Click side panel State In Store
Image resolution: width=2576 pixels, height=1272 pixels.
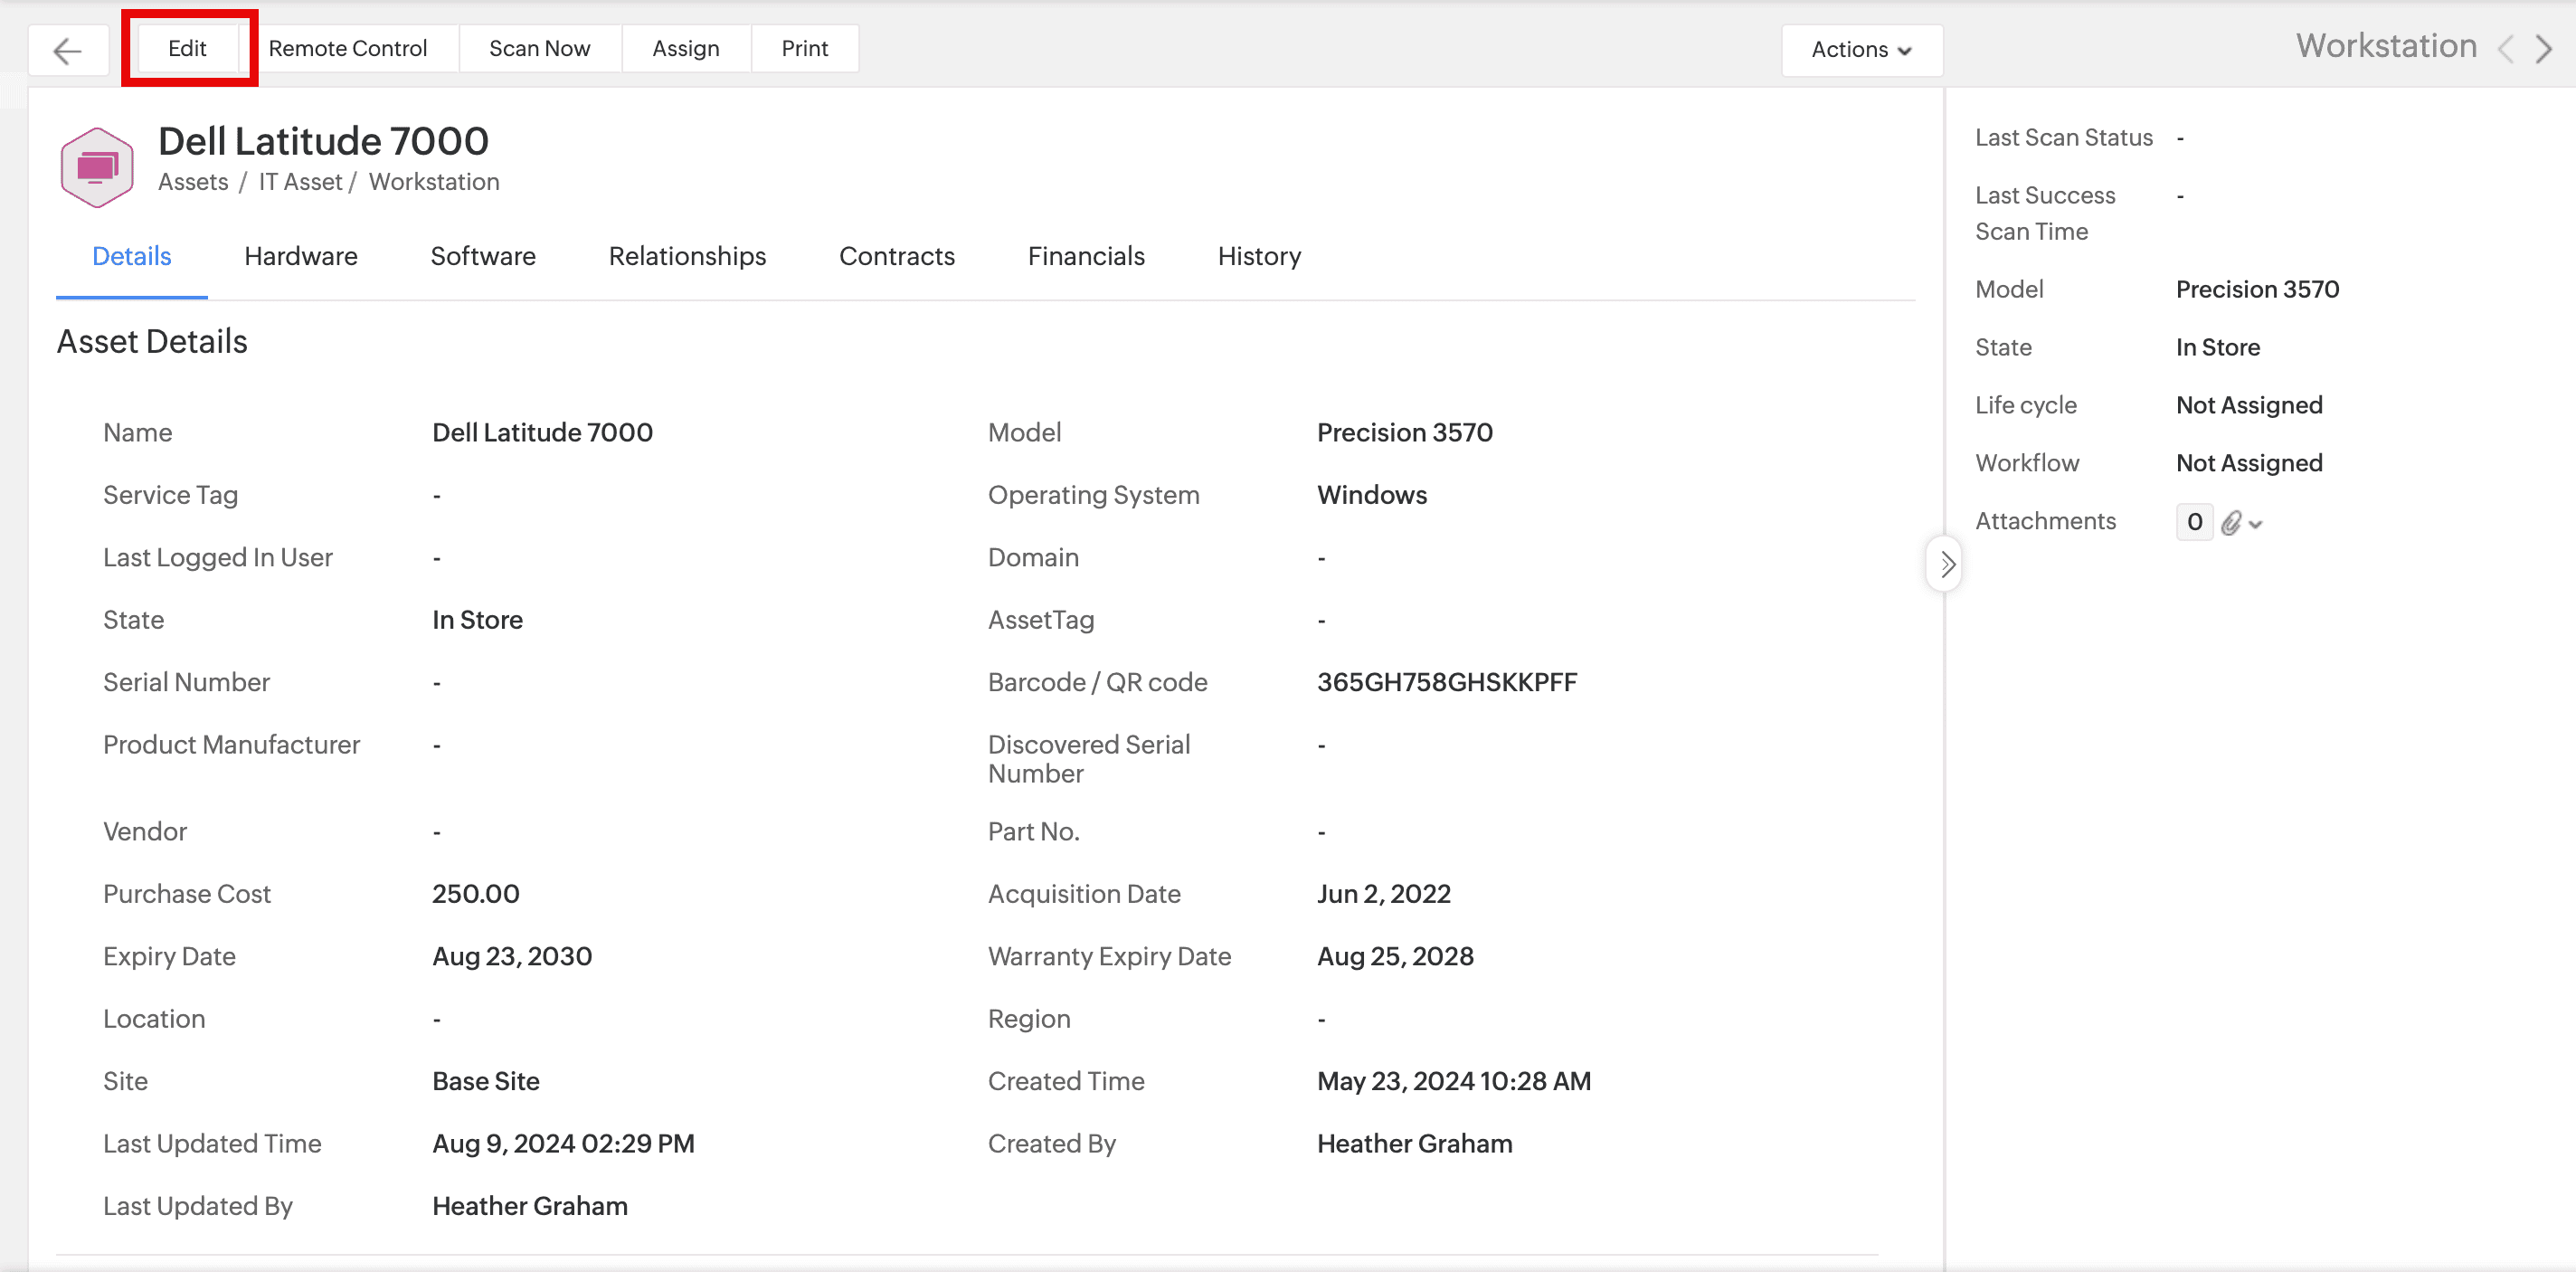(x=2218, y=348)
